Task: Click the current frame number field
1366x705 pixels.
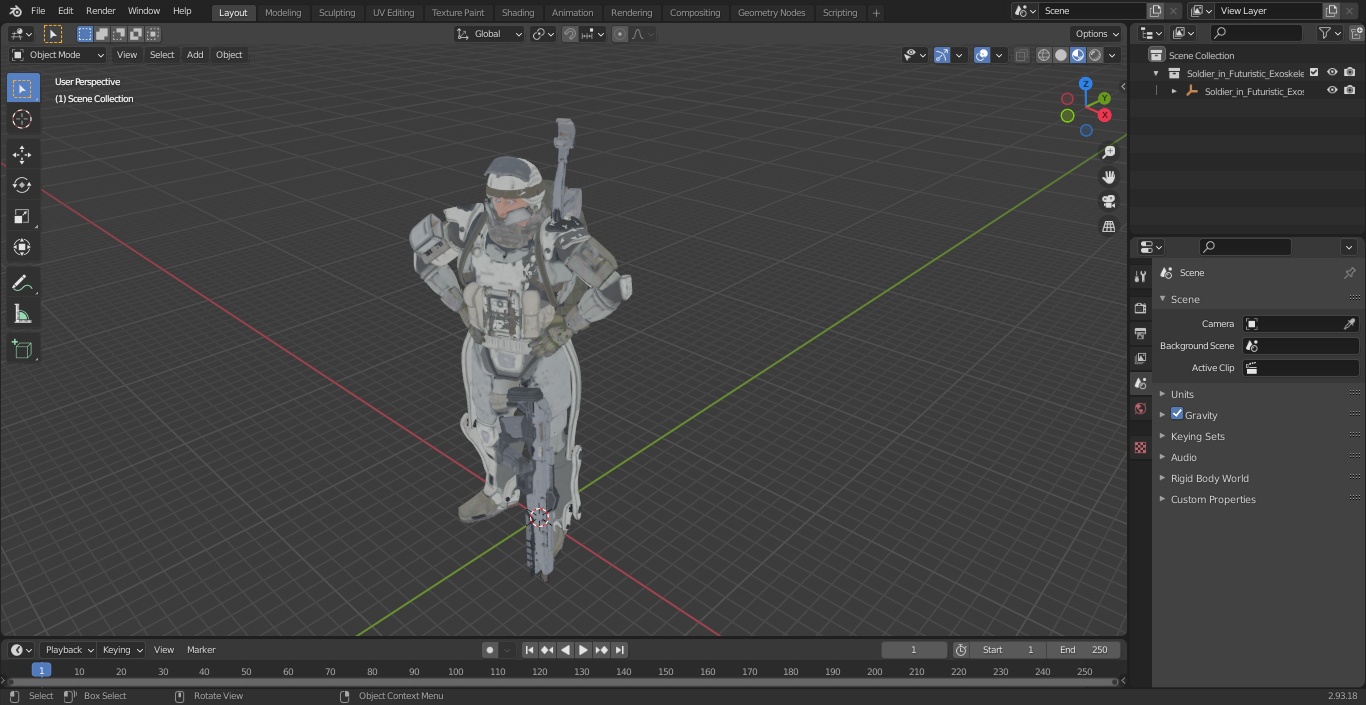Action: 913,650
